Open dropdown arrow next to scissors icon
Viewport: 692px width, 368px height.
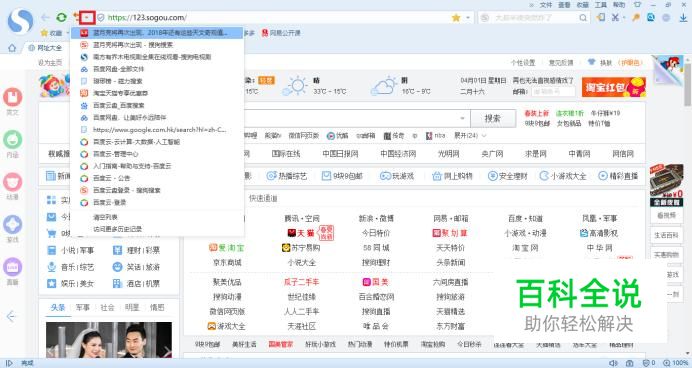pos(624,18)
